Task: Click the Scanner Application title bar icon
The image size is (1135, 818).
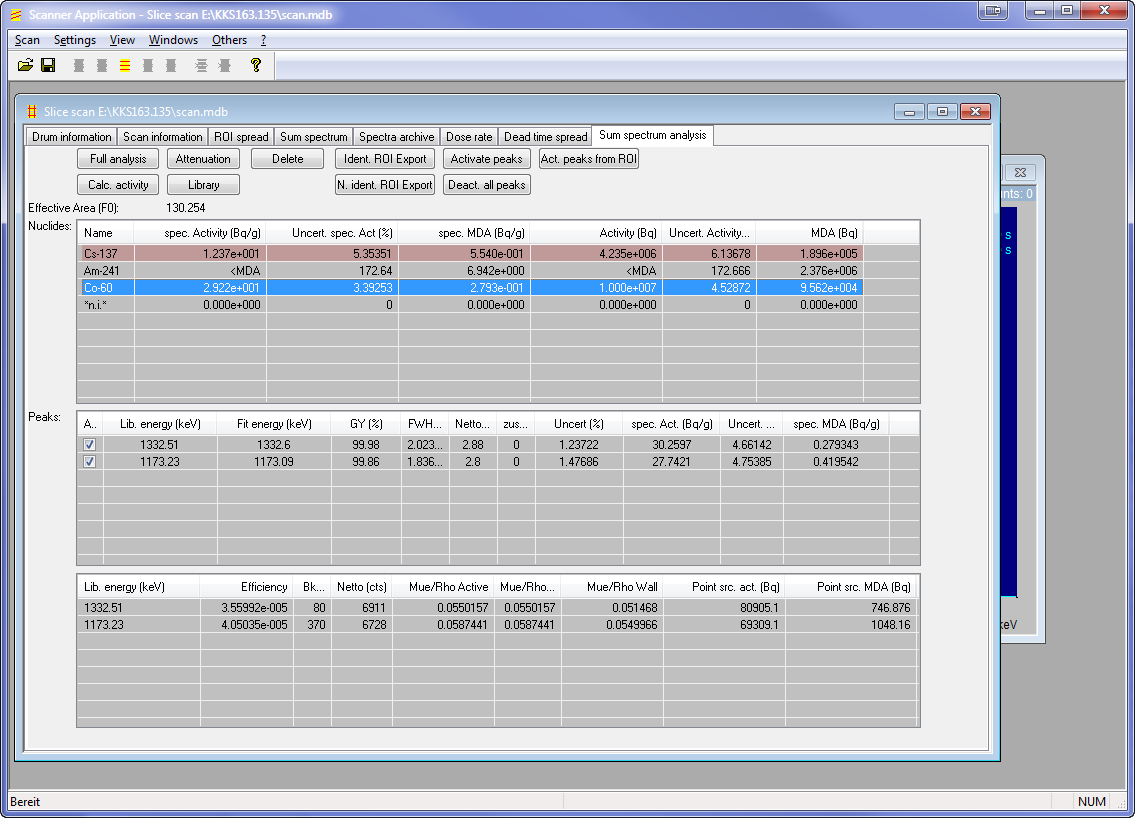Action: 16,14
